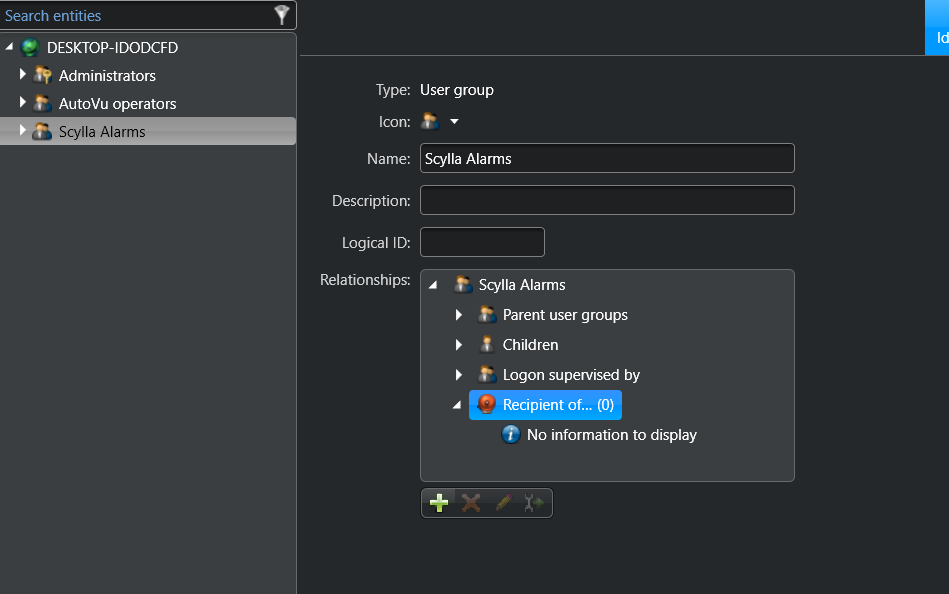Click the green plus add relationship icon
This screenshot has height=594, width=949.
click(x=438, y=503)
